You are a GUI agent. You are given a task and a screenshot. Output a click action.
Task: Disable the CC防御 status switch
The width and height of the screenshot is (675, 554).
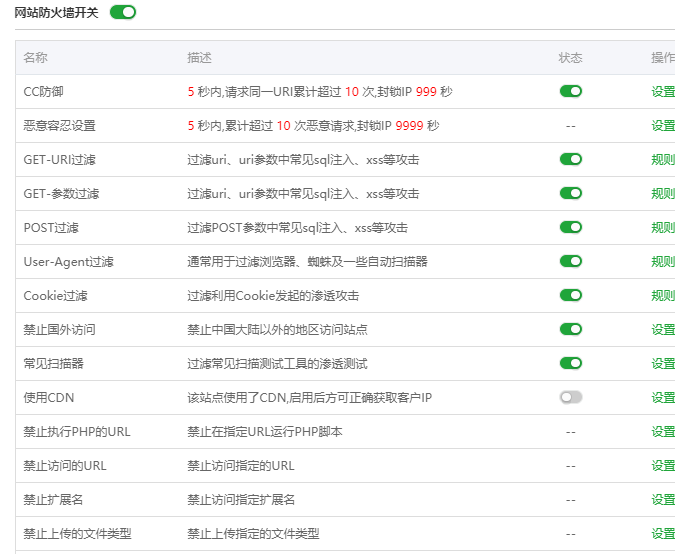coord(570,91)
